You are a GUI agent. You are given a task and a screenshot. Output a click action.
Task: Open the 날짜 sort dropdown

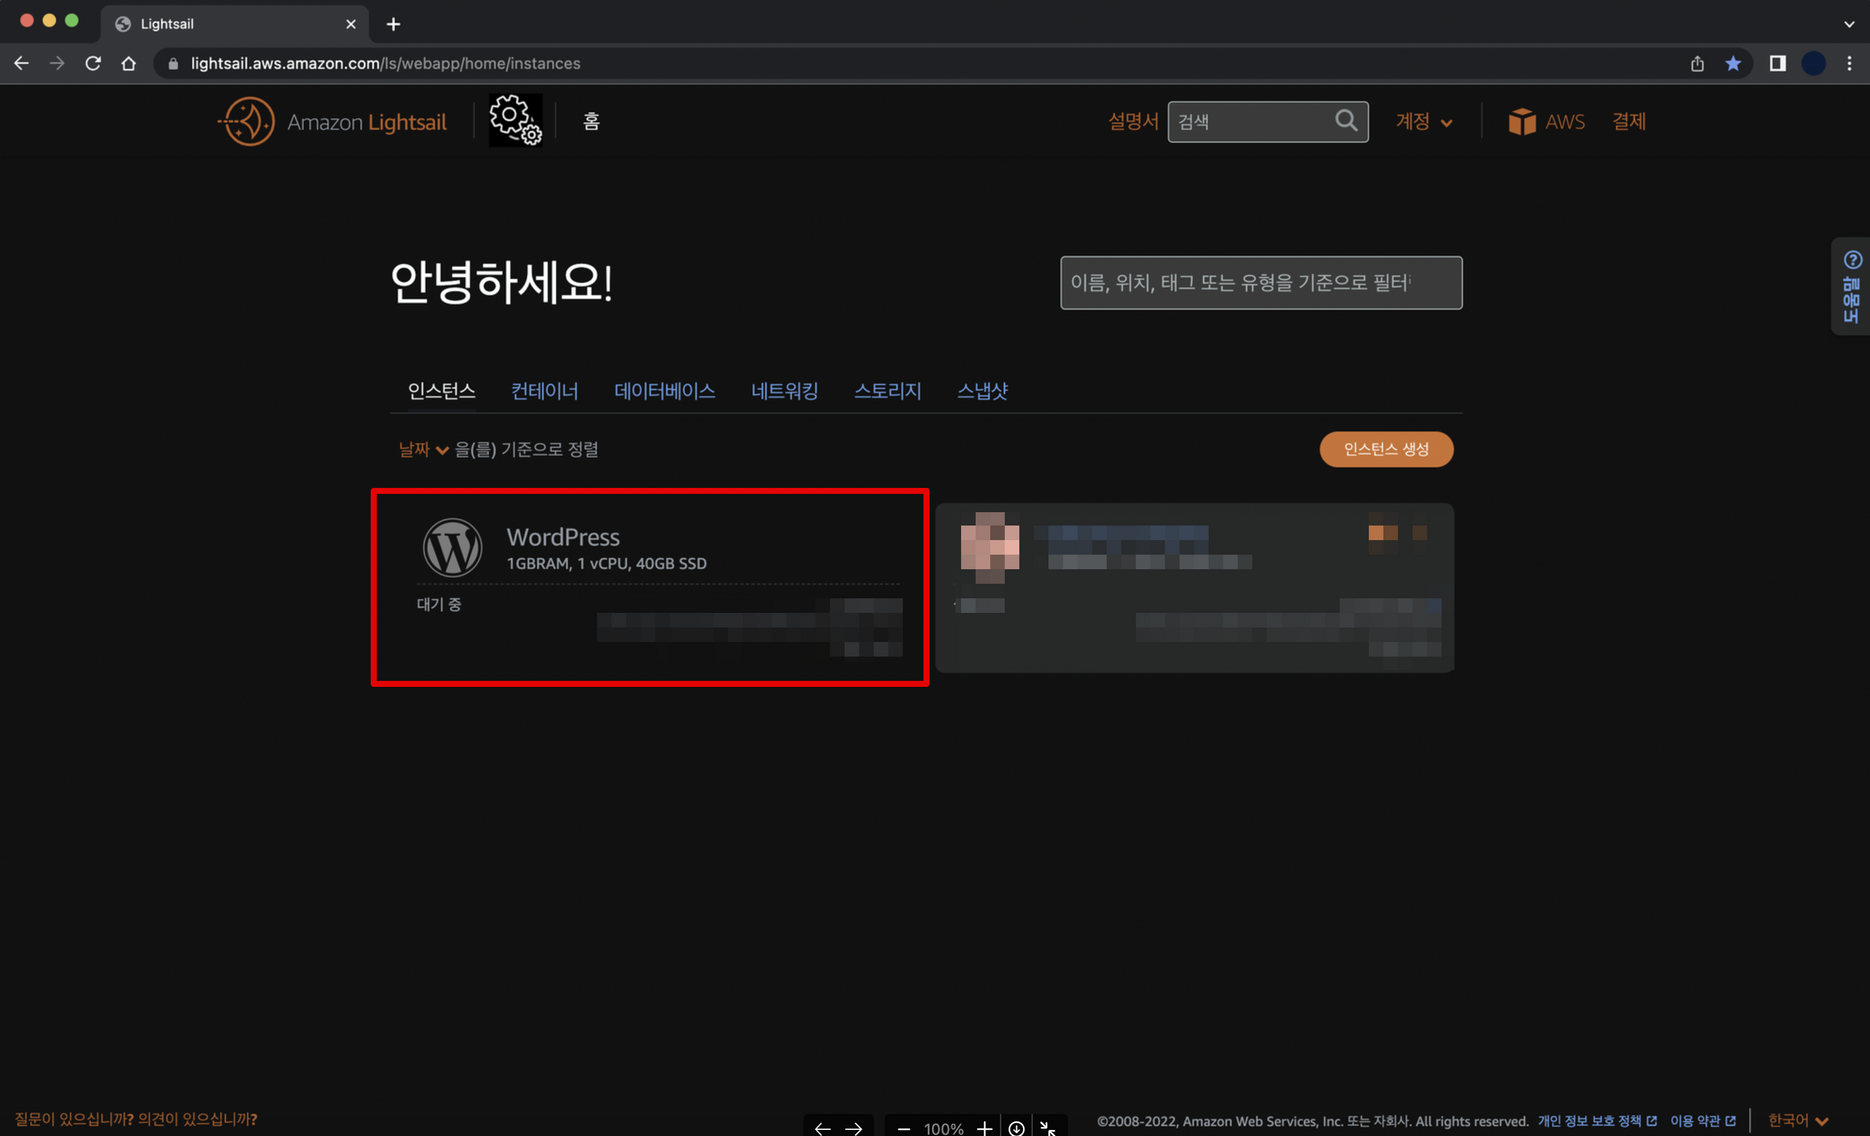(423, 450)
